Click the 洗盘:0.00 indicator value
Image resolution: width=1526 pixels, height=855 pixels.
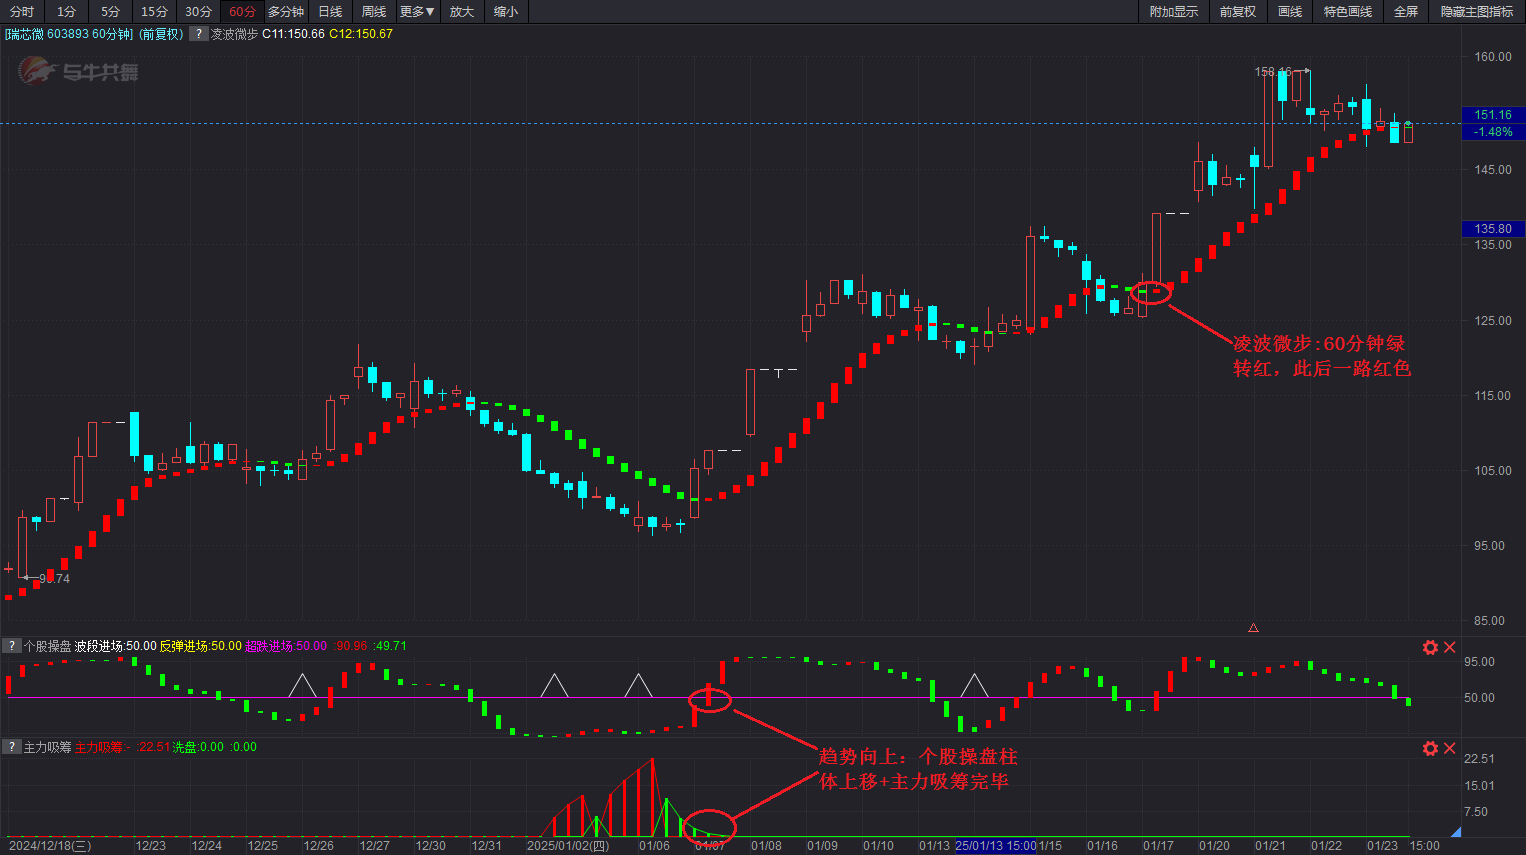click(198, 747)
